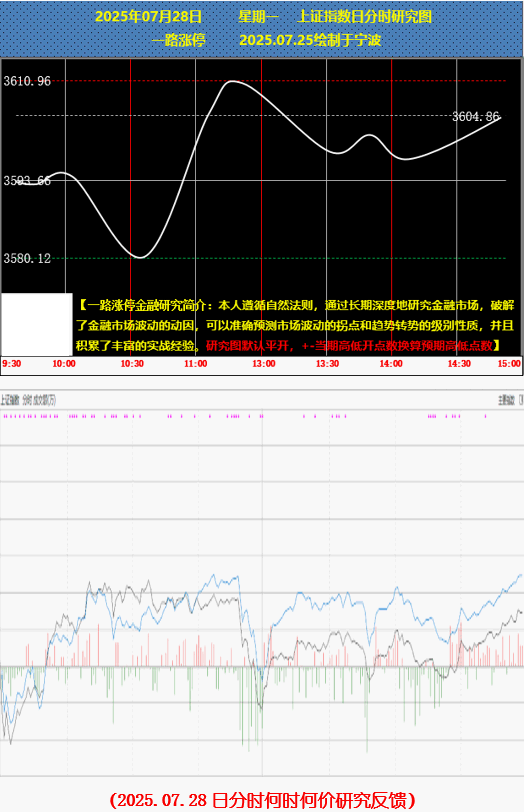524x812 pixels.
Task: Click the 2025年07月28日 date in header
Action: 149,17
